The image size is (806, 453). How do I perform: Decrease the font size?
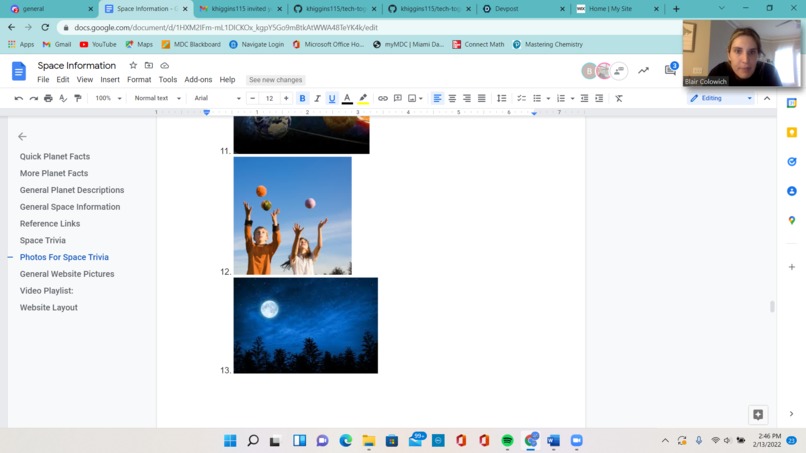pos(252,98)
